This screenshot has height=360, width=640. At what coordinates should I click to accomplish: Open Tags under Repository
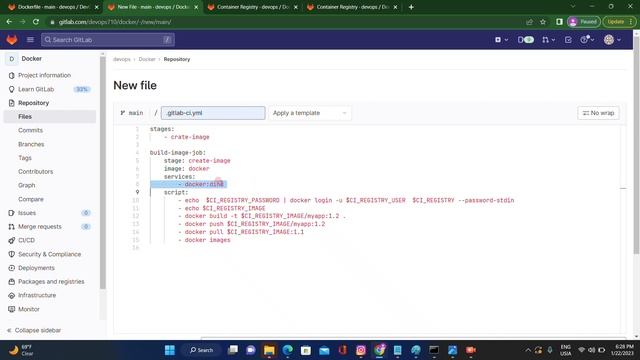(x=24, y=158)
